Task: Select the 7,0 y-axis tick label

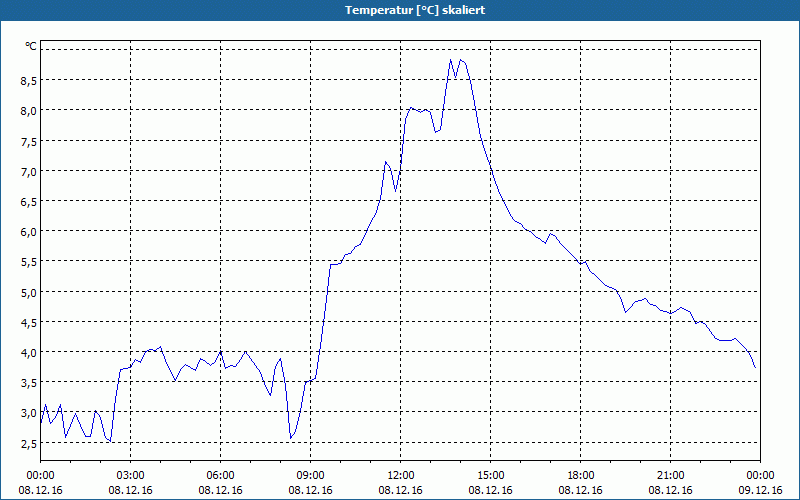Action: [x=29, y=171]
